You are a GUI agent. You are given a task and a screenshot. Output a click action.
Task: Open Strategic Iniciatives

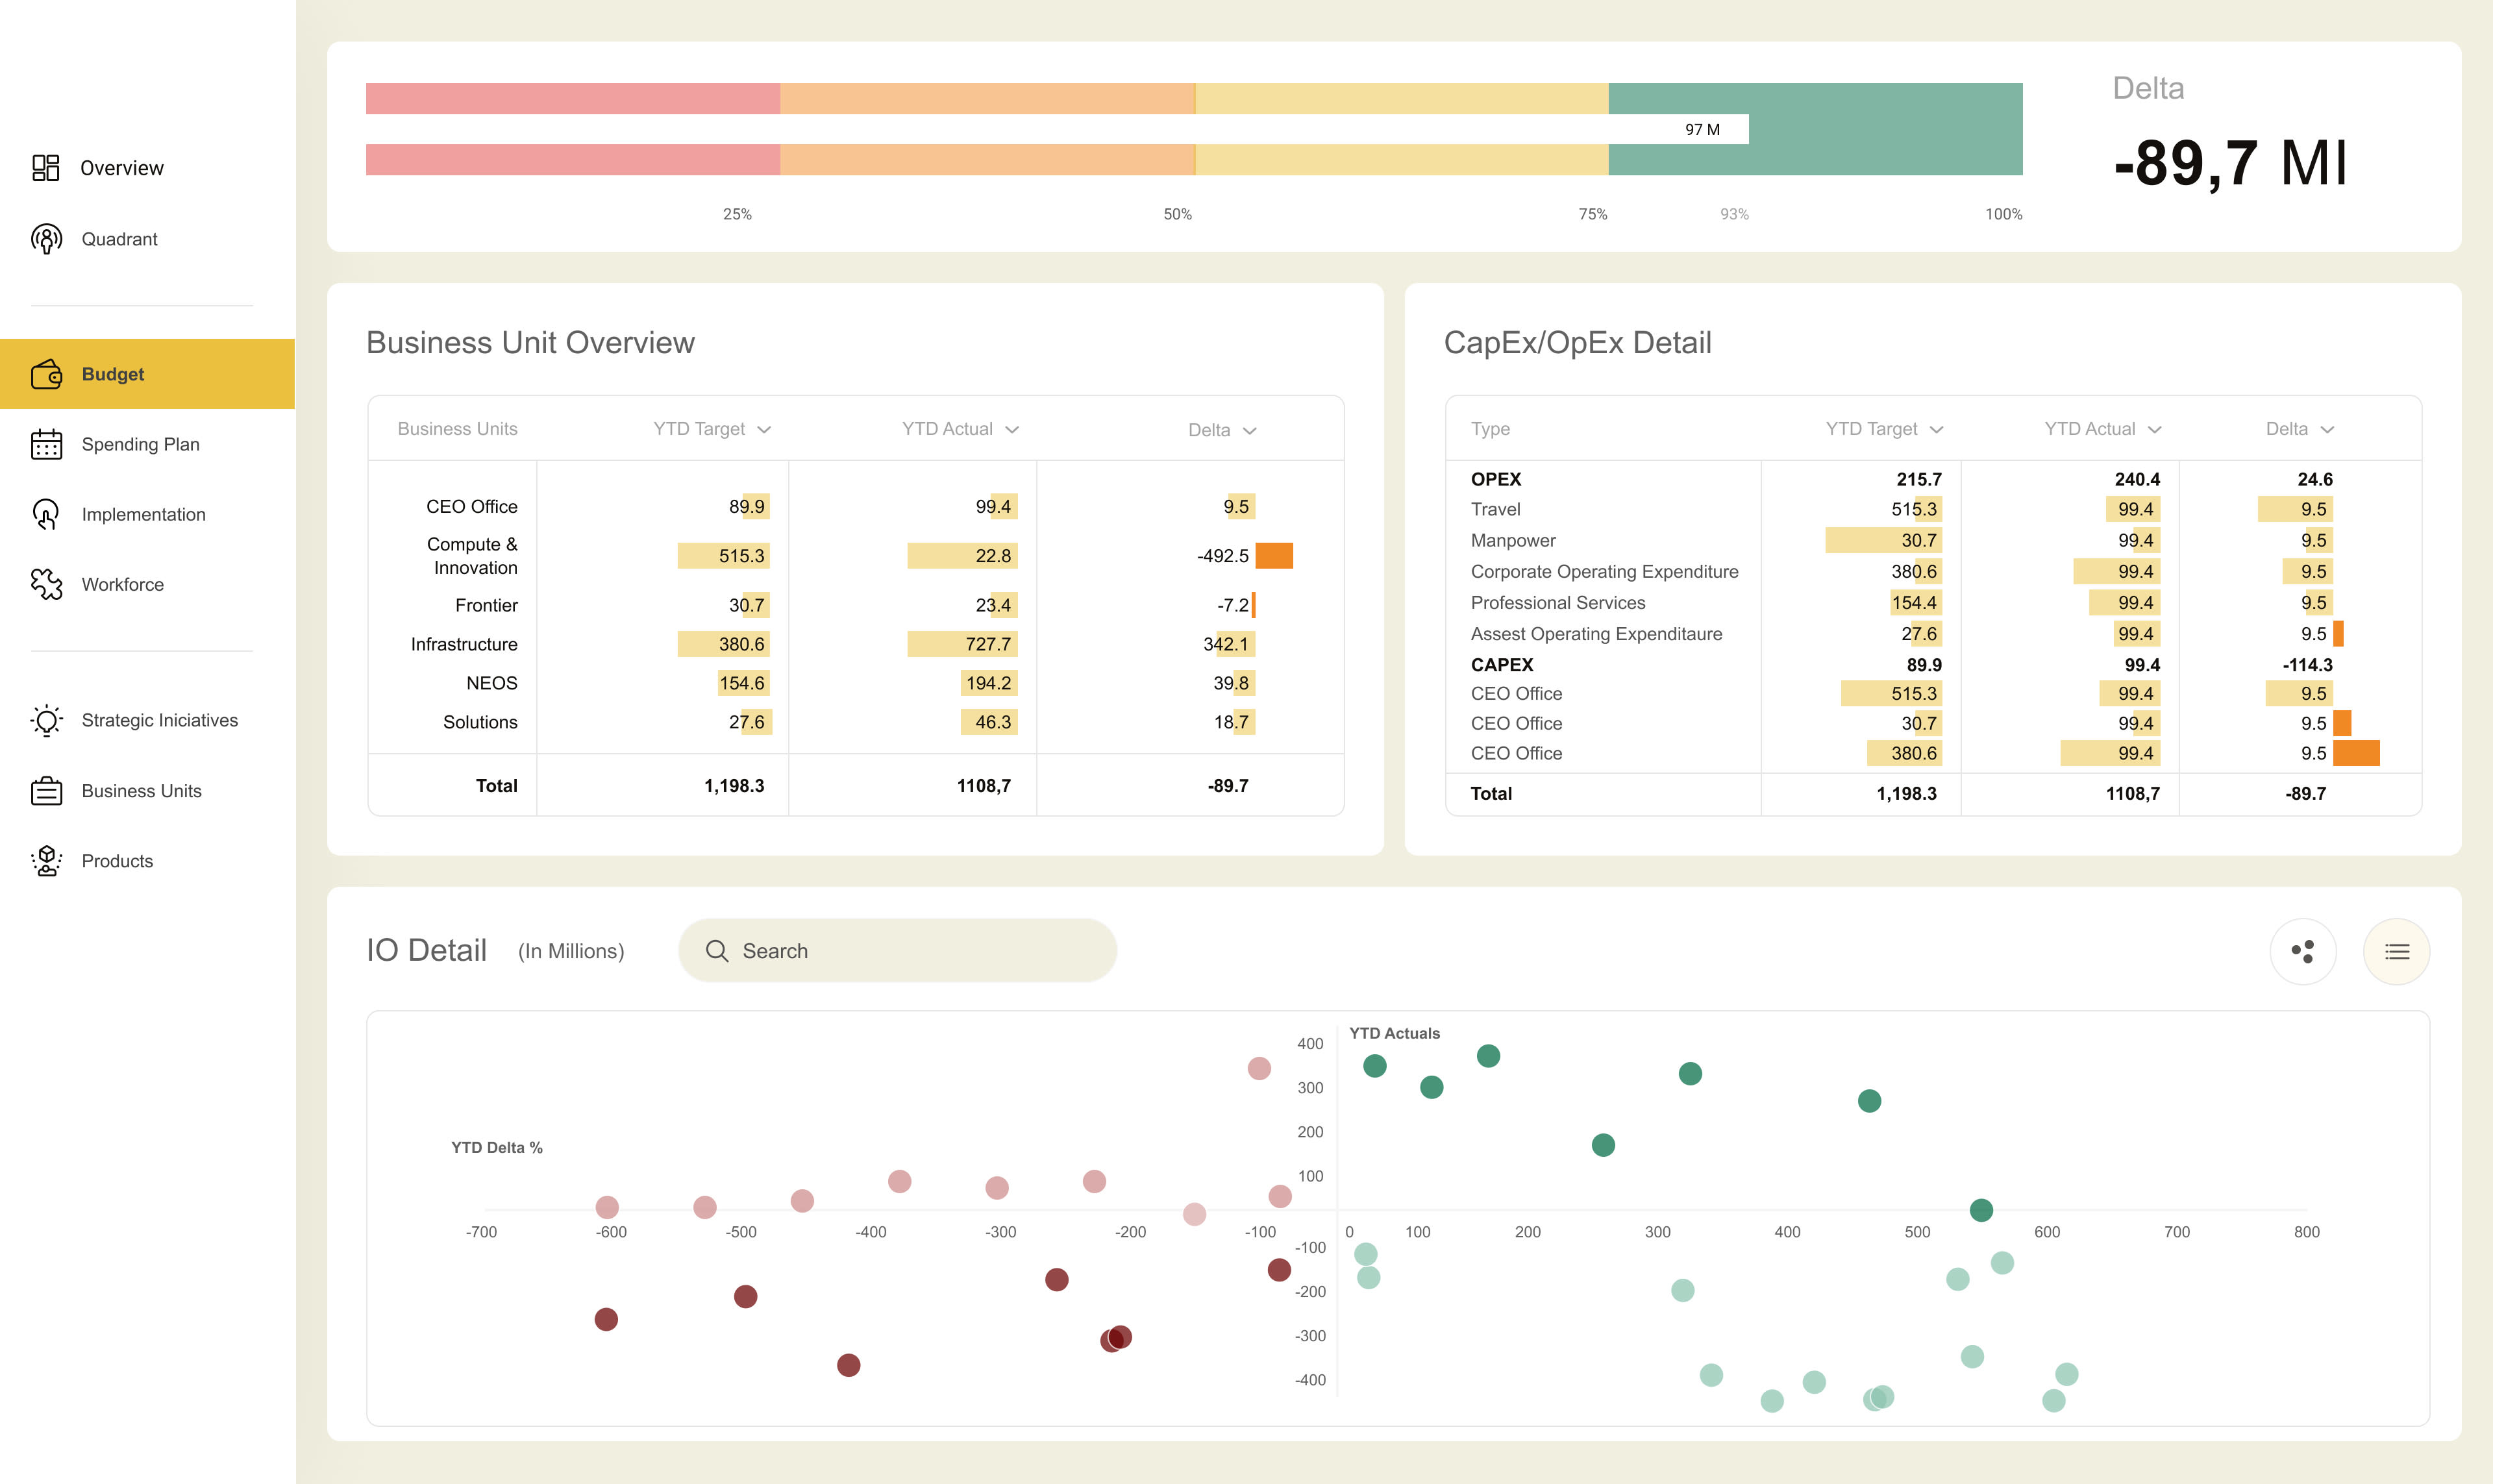[159, 720]
